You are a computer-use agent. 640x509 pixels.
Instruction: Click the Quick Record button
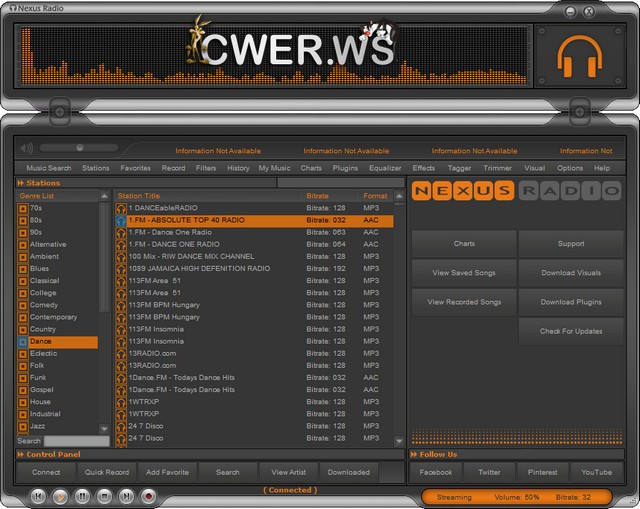[106, 472]
